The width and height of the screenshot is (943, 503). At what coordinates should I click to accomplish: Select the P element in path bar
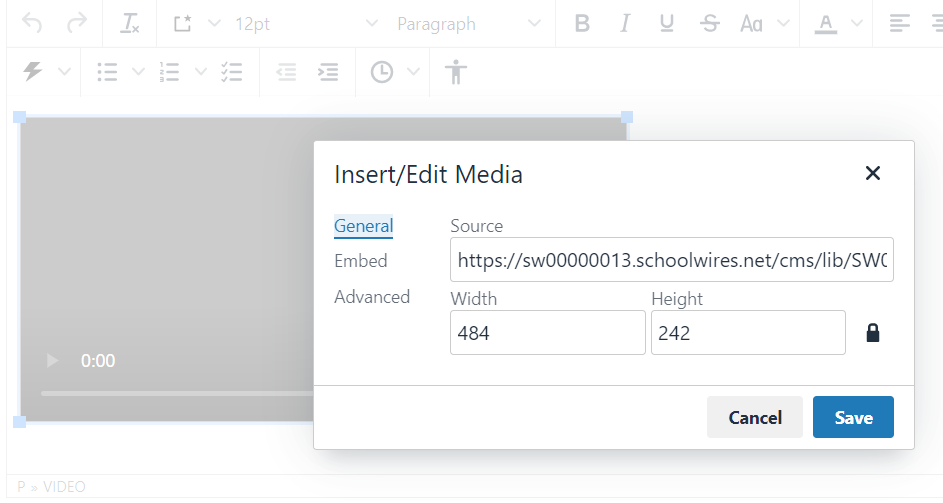point(22,486)
